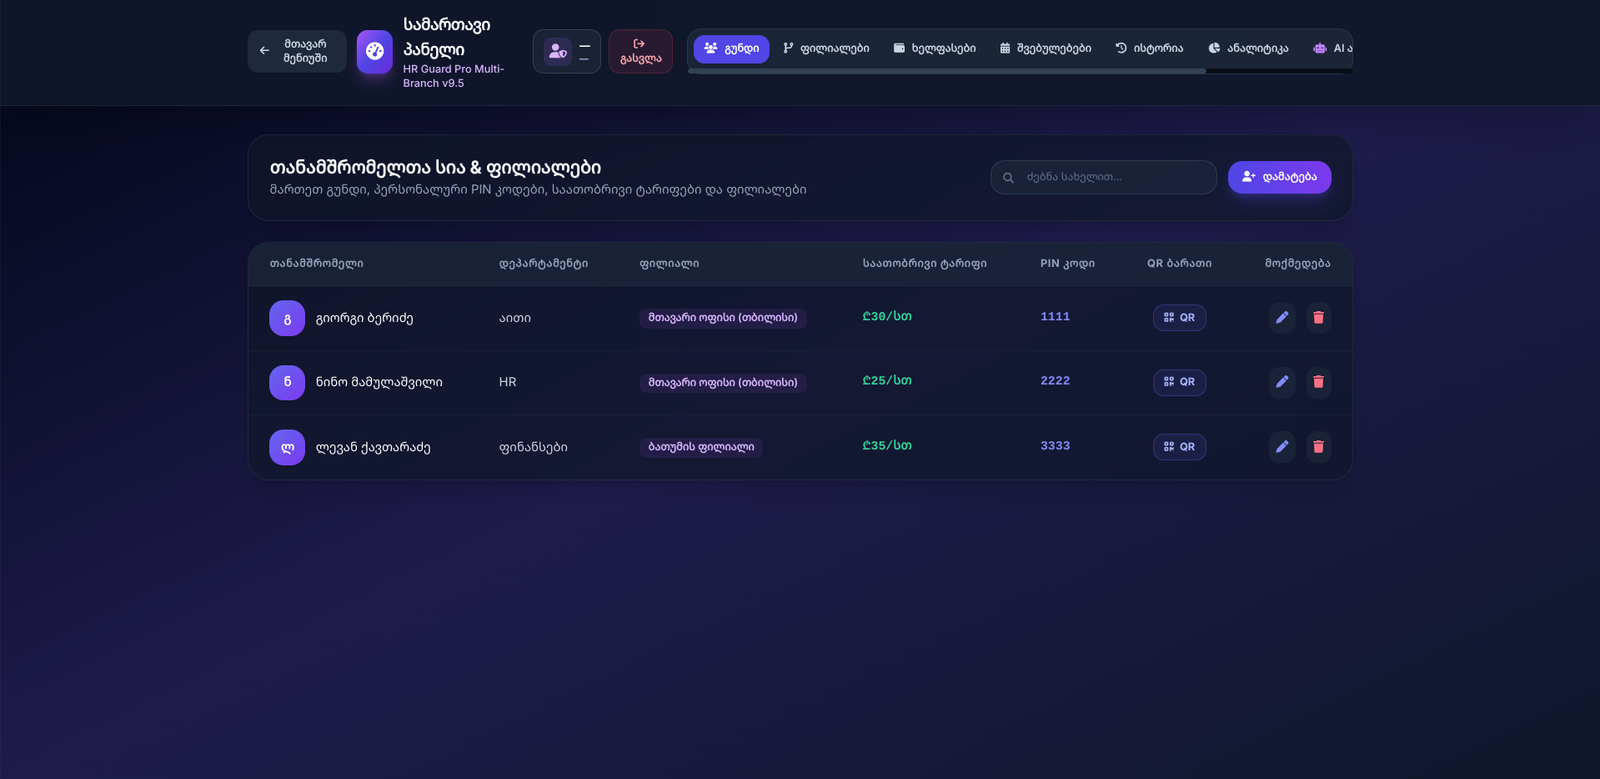The width and height of the screenshot is (1600, 779).
Task: Click the dashboard gauge logo icon
Action: (375, 51)
